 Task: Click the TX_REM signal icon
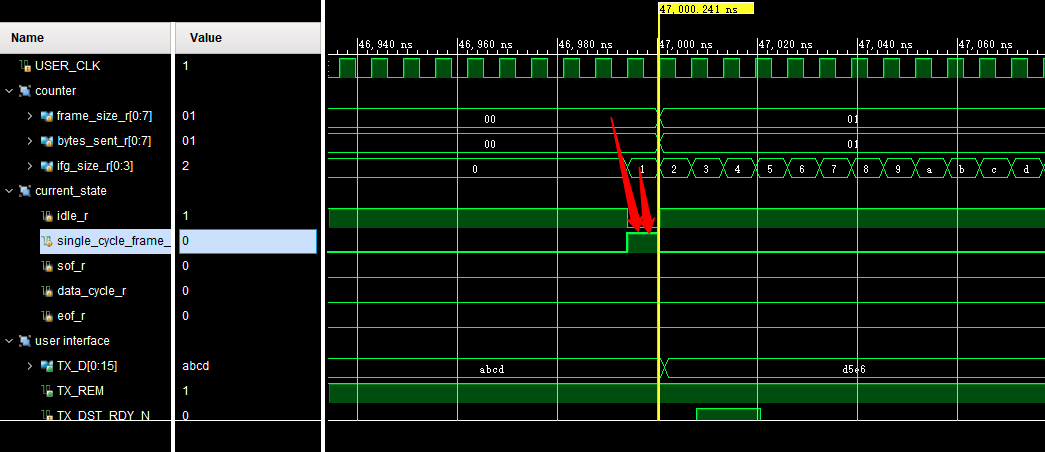[47, 391]
